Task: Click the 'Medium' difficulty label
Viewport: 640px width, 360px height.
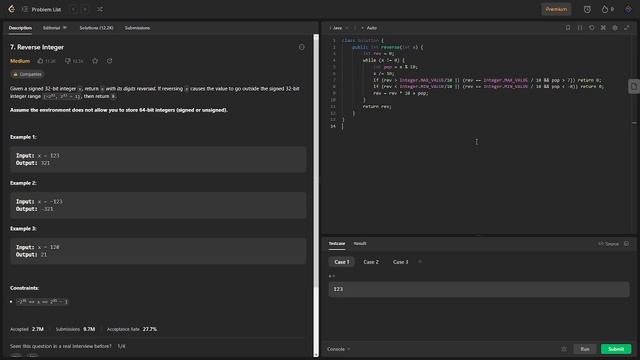Action: [20, 61]
